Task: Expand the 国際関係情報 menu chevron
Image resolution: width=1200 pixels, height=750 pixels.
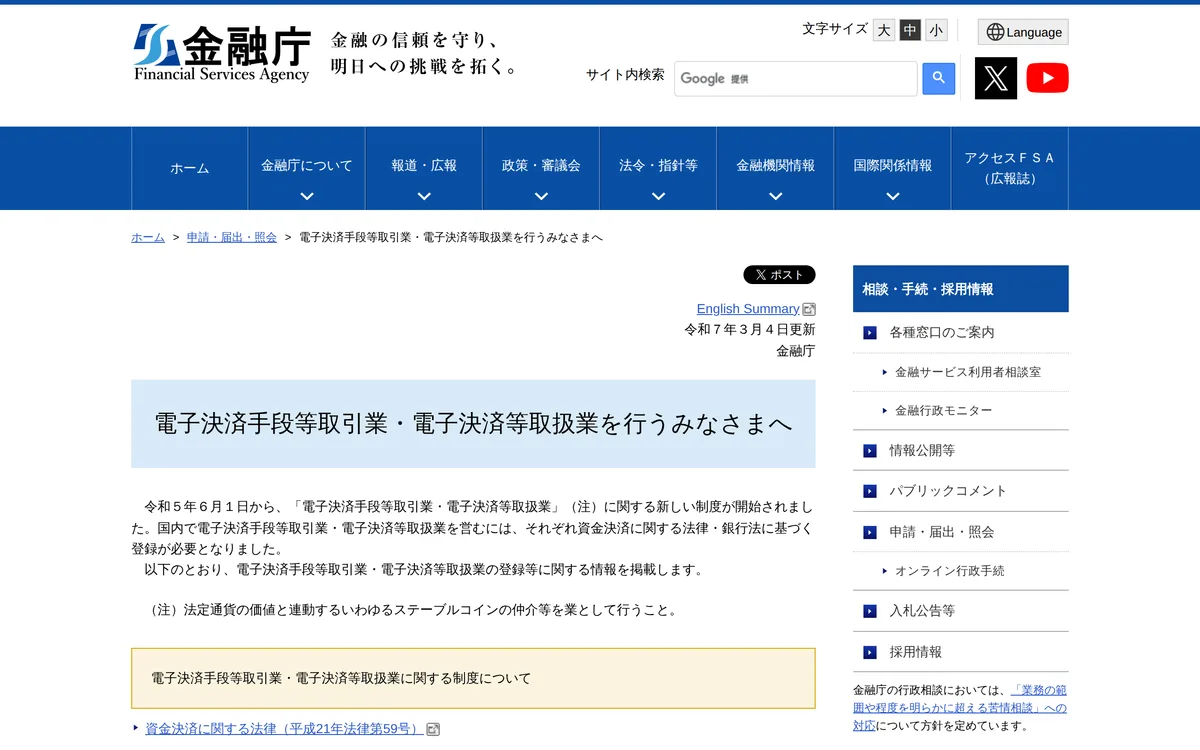Action: point(893,196)
